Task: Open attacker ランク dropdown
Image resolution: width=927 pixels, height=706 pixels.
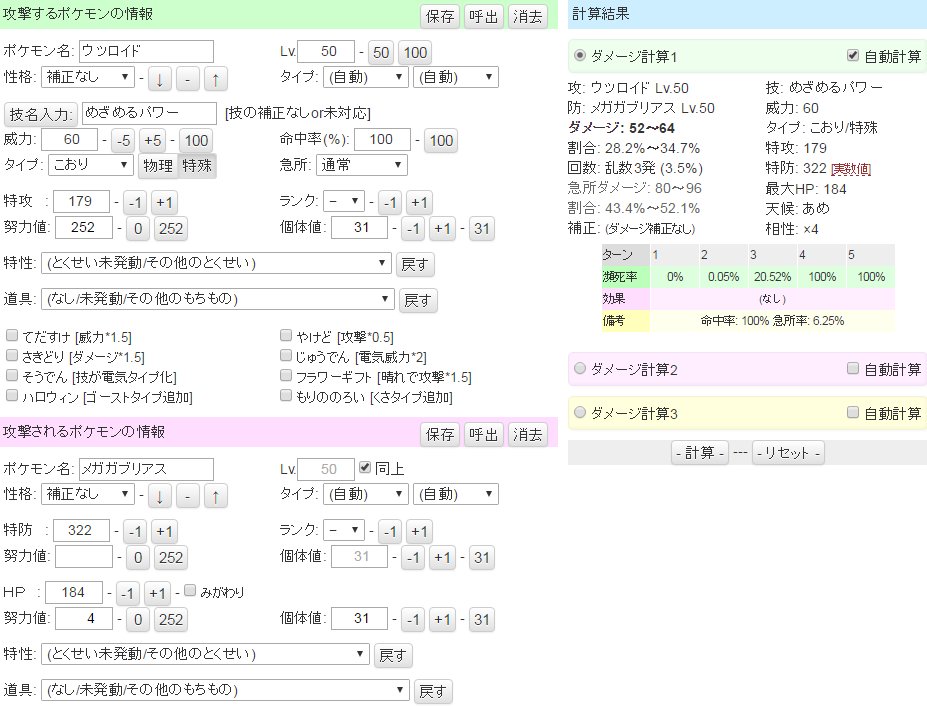Action: tap(344, 201)
